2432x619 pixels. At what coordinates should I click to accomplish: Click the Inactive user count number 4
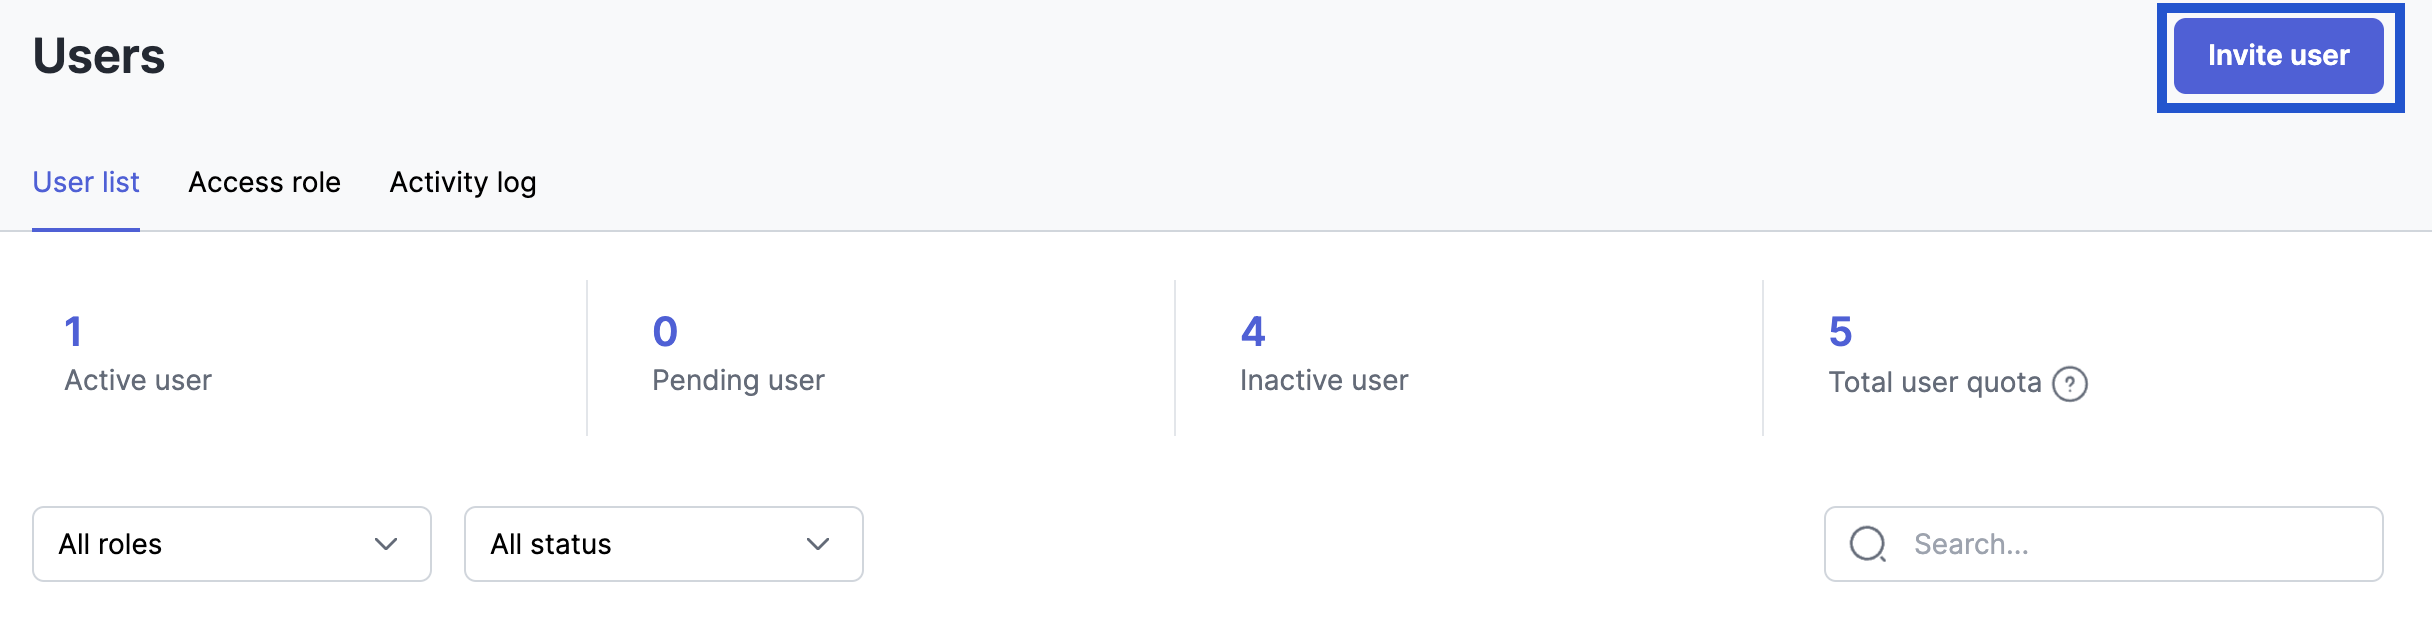tap(1253, 332)
